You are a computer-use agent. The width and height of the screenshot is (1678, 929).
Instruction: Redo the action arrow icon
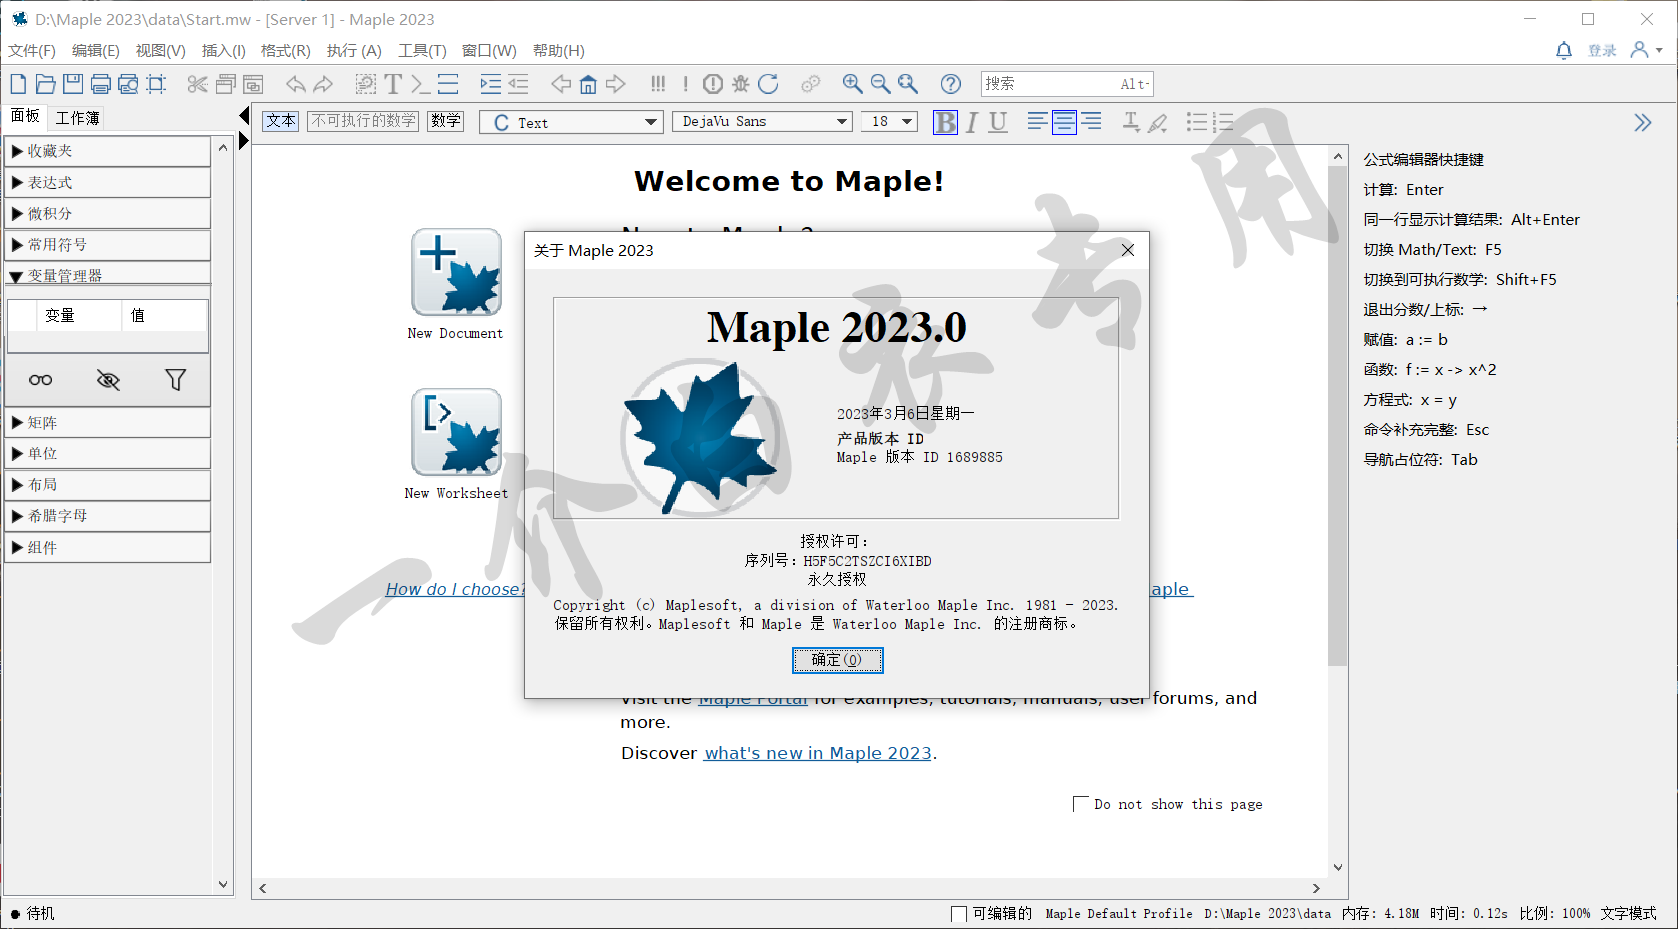pos(322,84)
